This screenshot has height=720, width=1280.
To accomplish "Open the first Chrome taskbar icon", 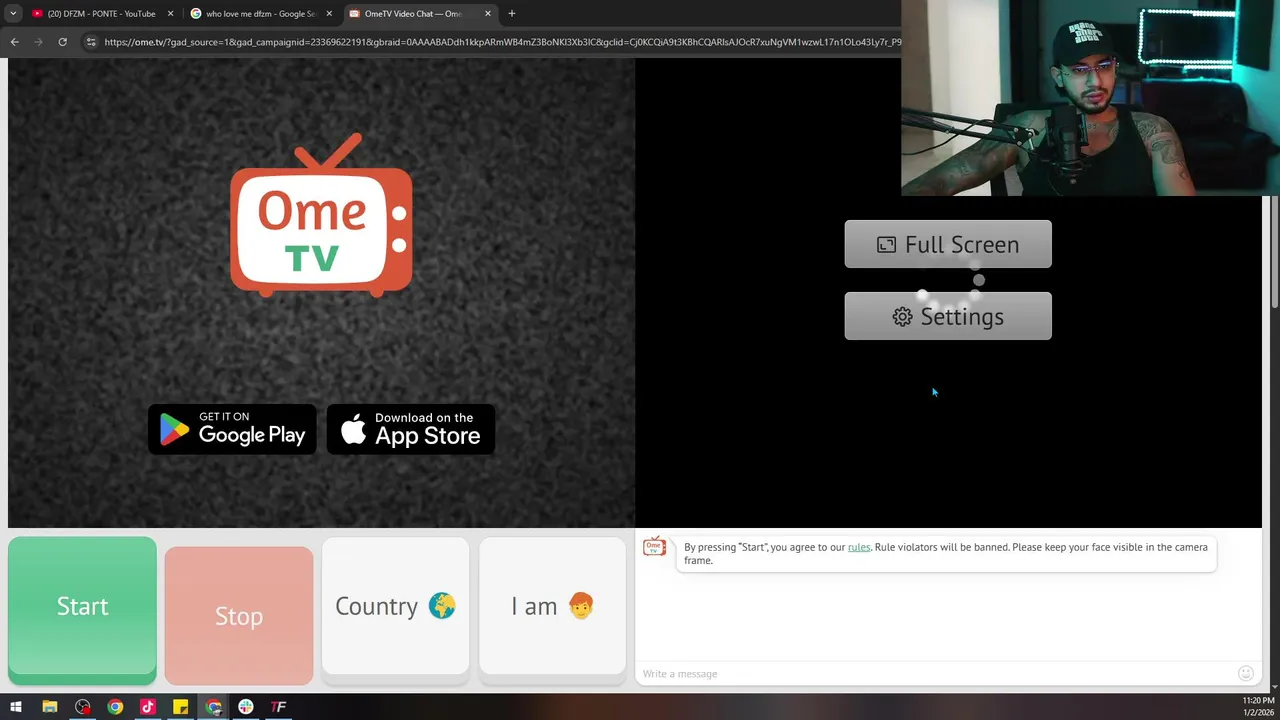I will click(115, 707).
